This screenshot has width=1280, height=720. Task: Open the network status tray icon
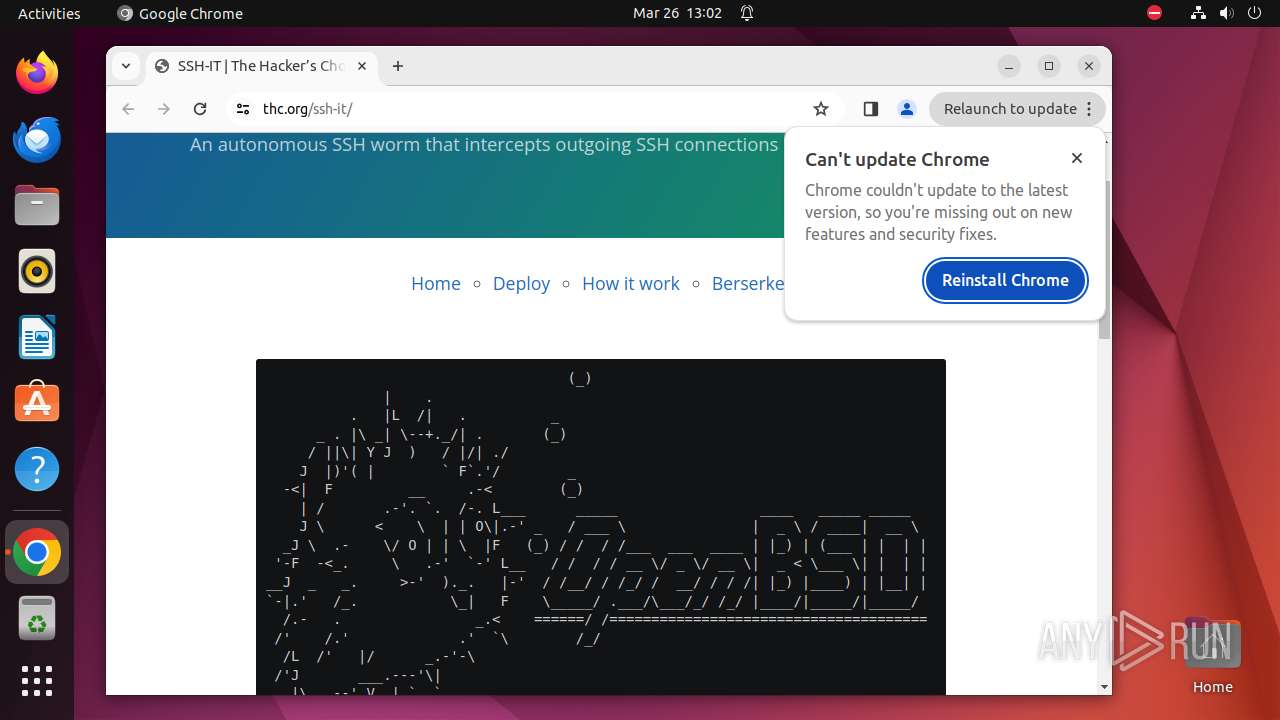(x=1198, y=13)
